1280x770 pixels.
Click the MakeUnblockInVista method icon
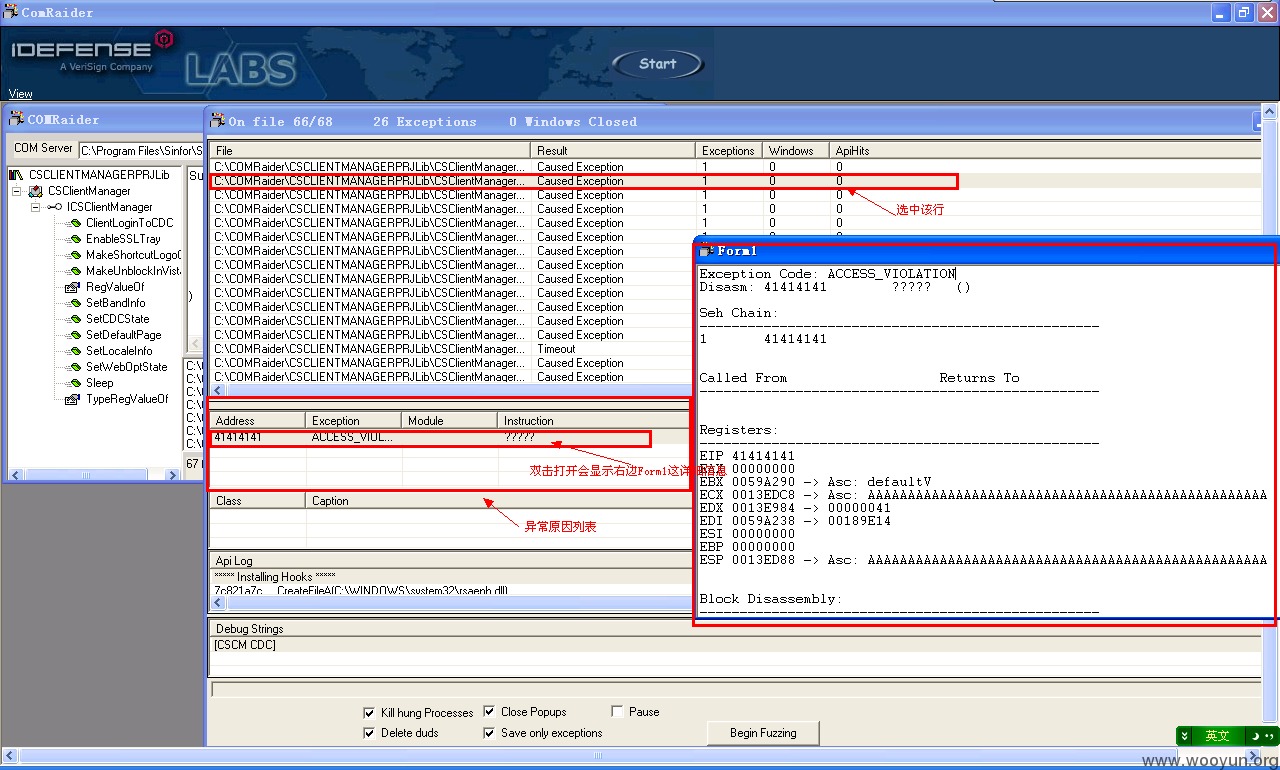(x=73, y=271)
